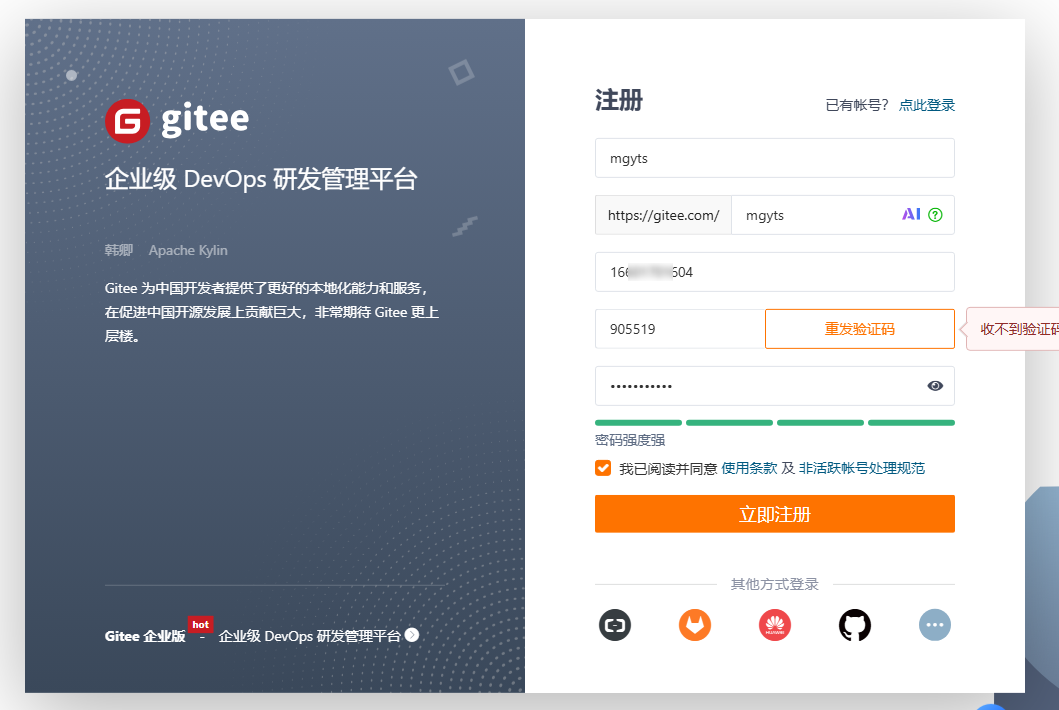
Task: Open the Gitee 企业版 link
Action: point(145,636)
